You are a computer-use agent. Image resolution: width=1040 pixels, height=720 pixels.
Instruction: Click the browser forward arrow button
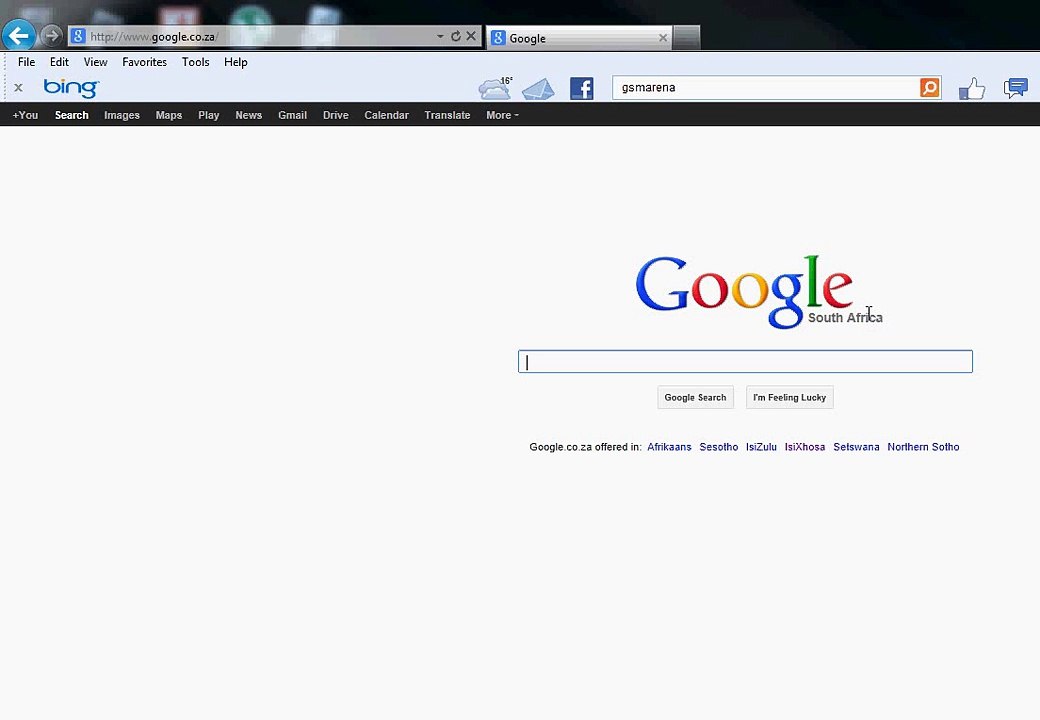point(51,36)
